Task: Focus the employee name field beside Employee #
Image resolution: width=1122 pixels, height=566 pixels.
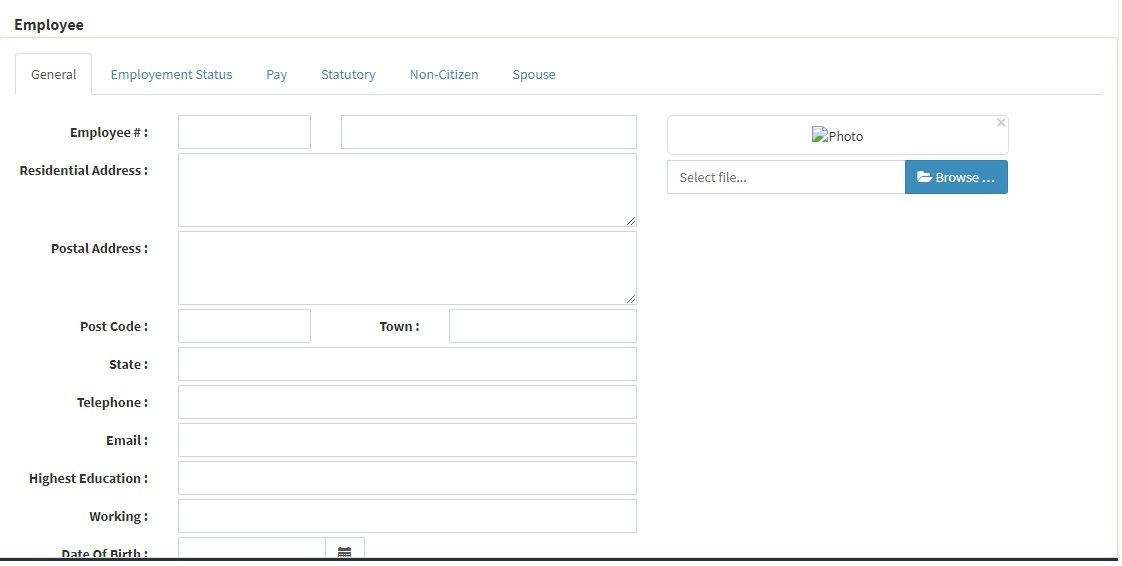Action: tap(488, 132)
